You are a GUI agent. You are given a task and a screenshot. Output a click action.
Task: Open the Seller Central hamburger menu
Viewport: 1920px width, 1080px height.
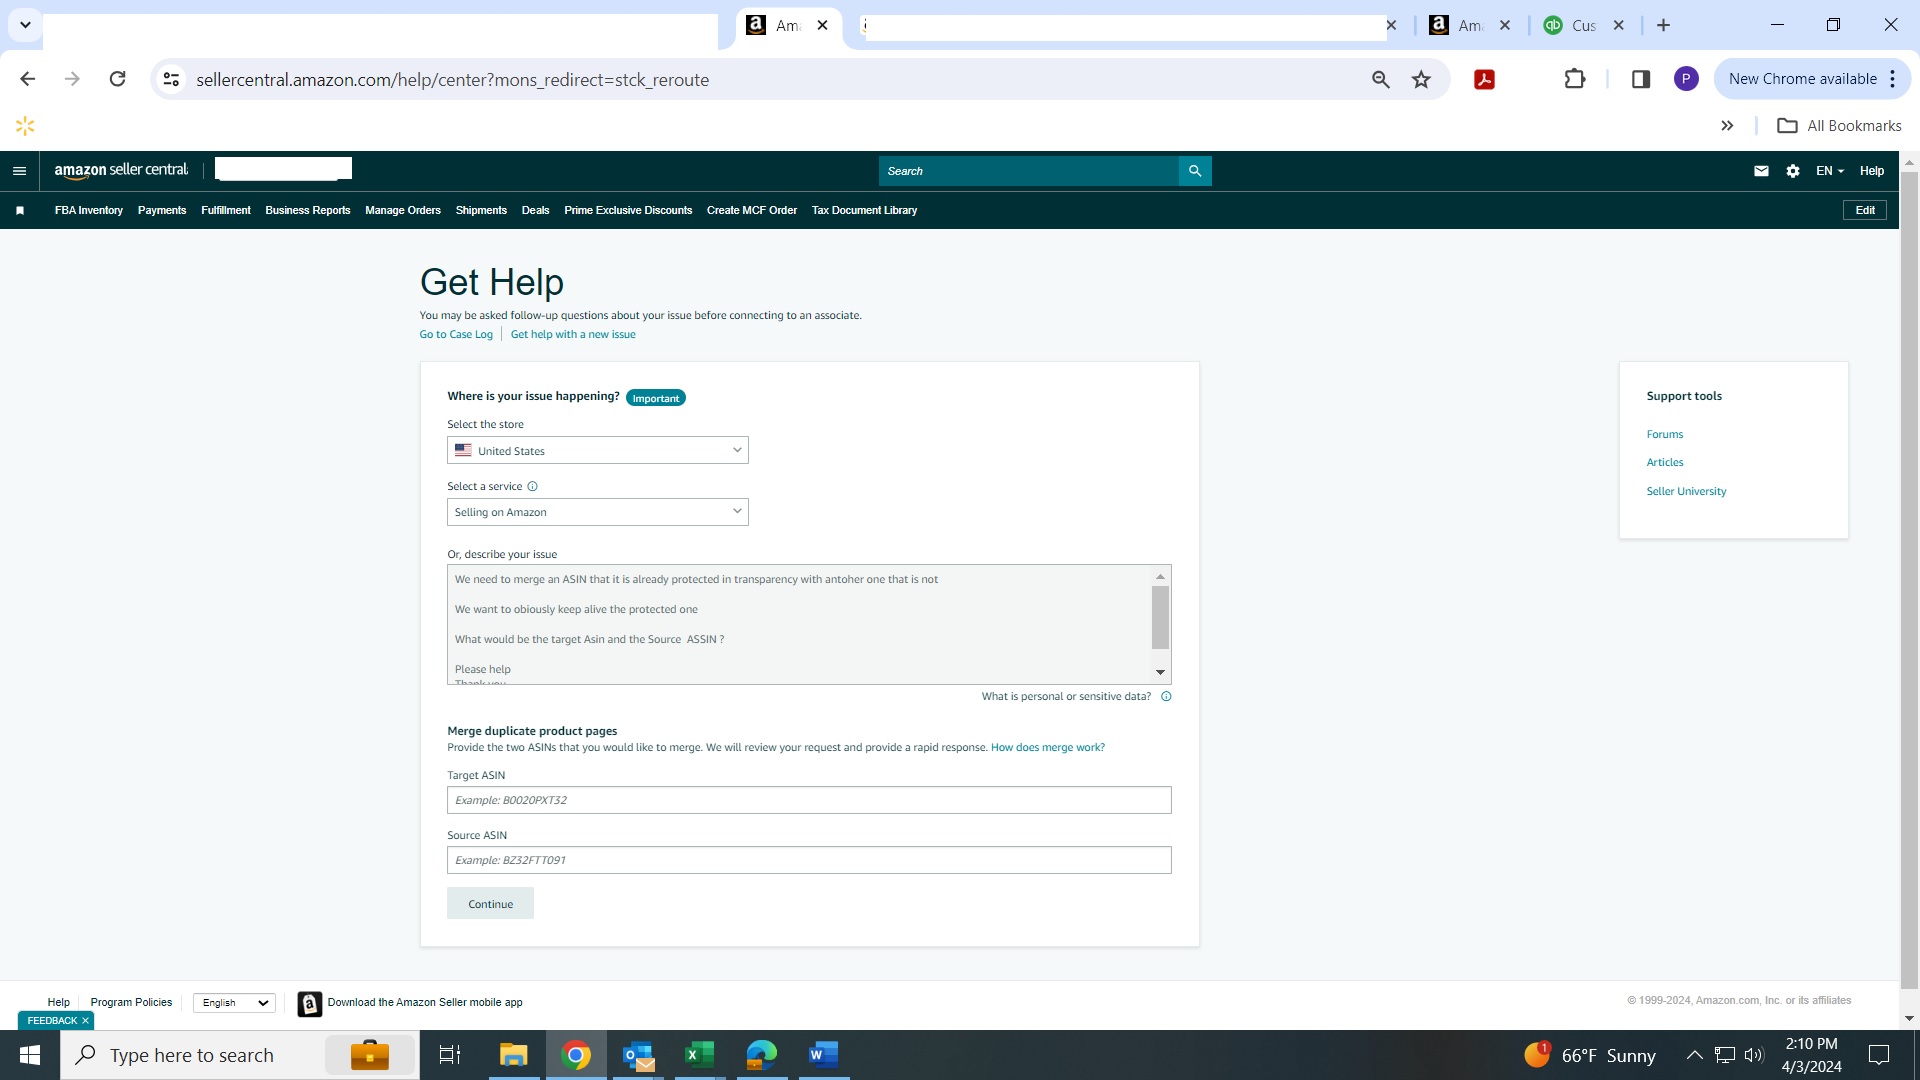[19, 171]
